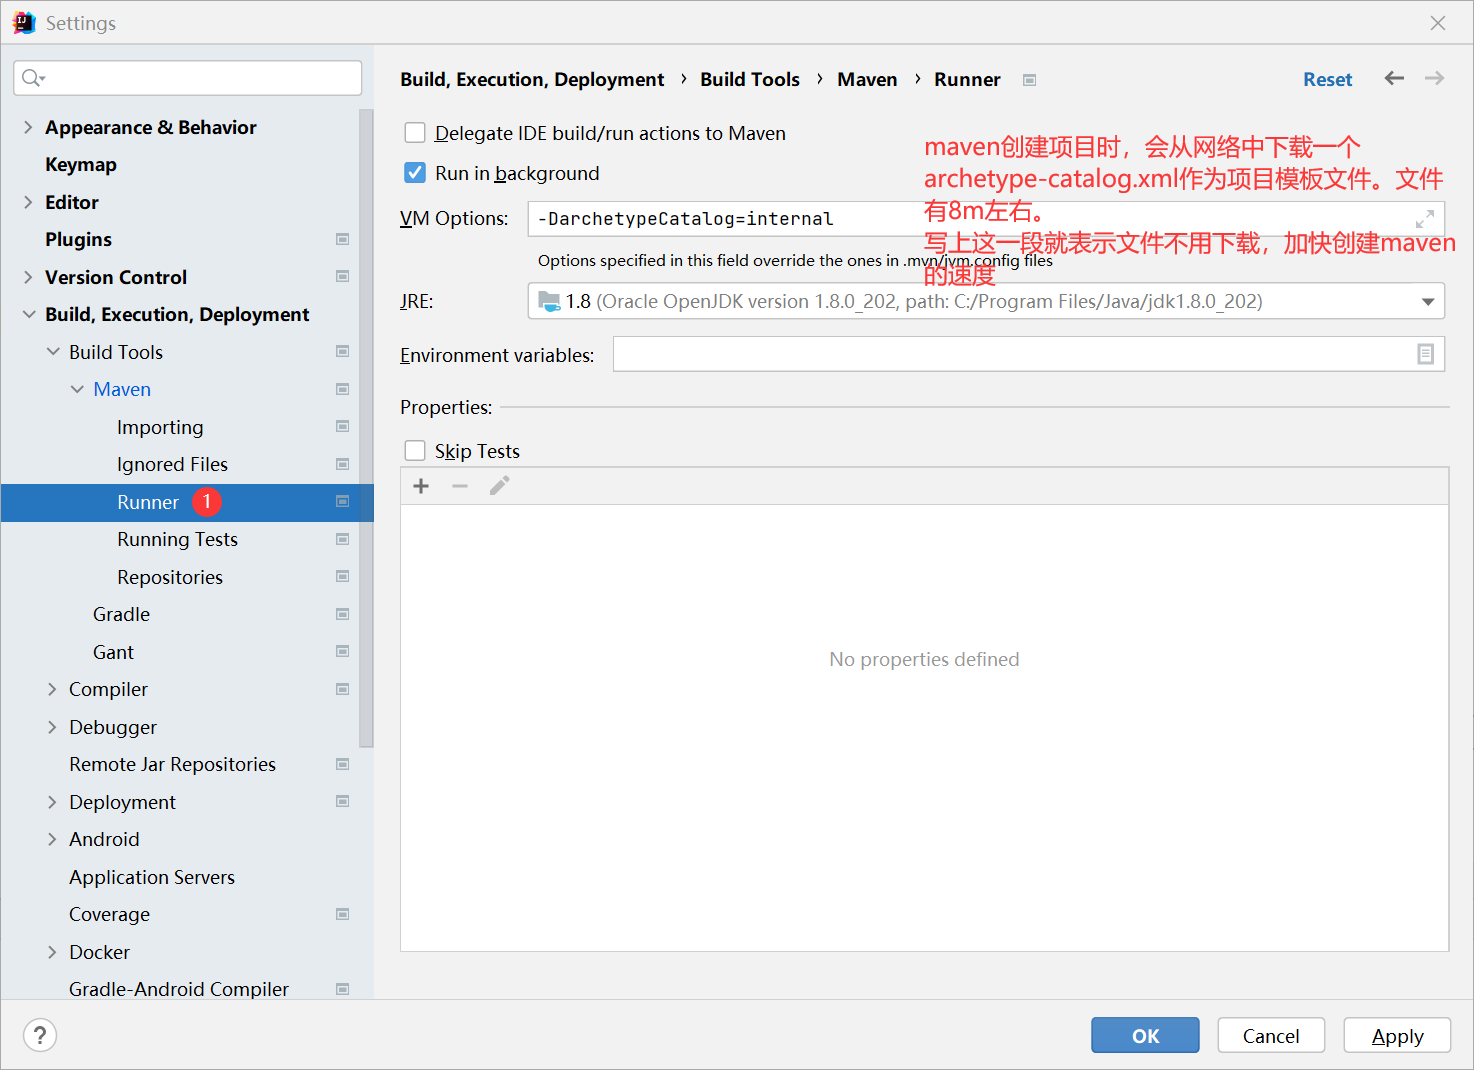
Task: Click project settings icon beside Compiler
Action: point(342,689)
